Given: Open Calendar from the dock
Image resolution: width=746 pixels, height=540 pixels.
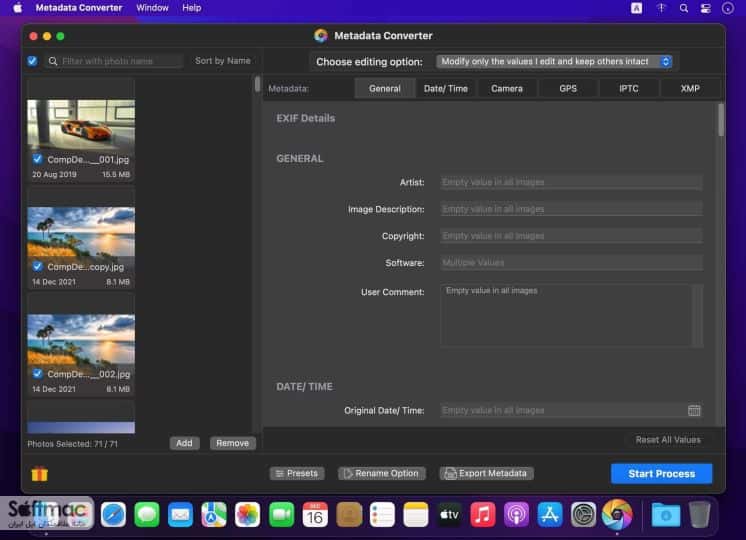Looking at the screenshot, I should click(x=315, y=514).
